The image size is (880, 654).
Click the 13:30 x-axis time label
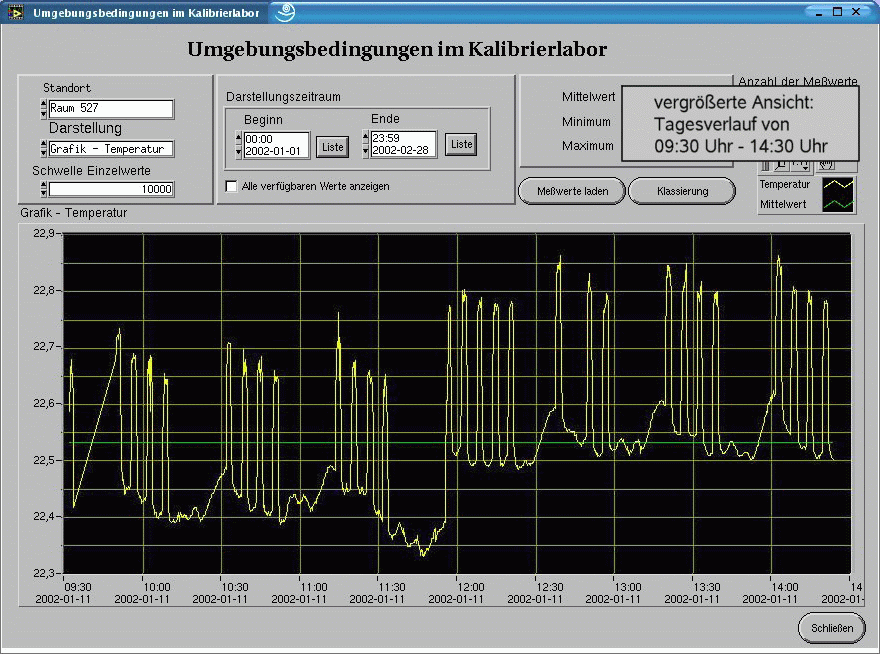(x=707, y=587)
